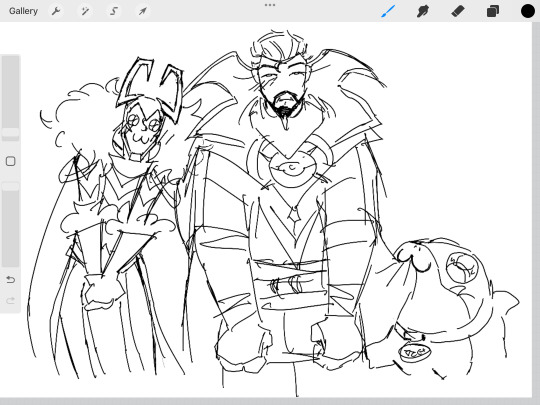Select the Eraser tool
The width and height of the screenshot is (540, 405).
click(x=458, y=11)
